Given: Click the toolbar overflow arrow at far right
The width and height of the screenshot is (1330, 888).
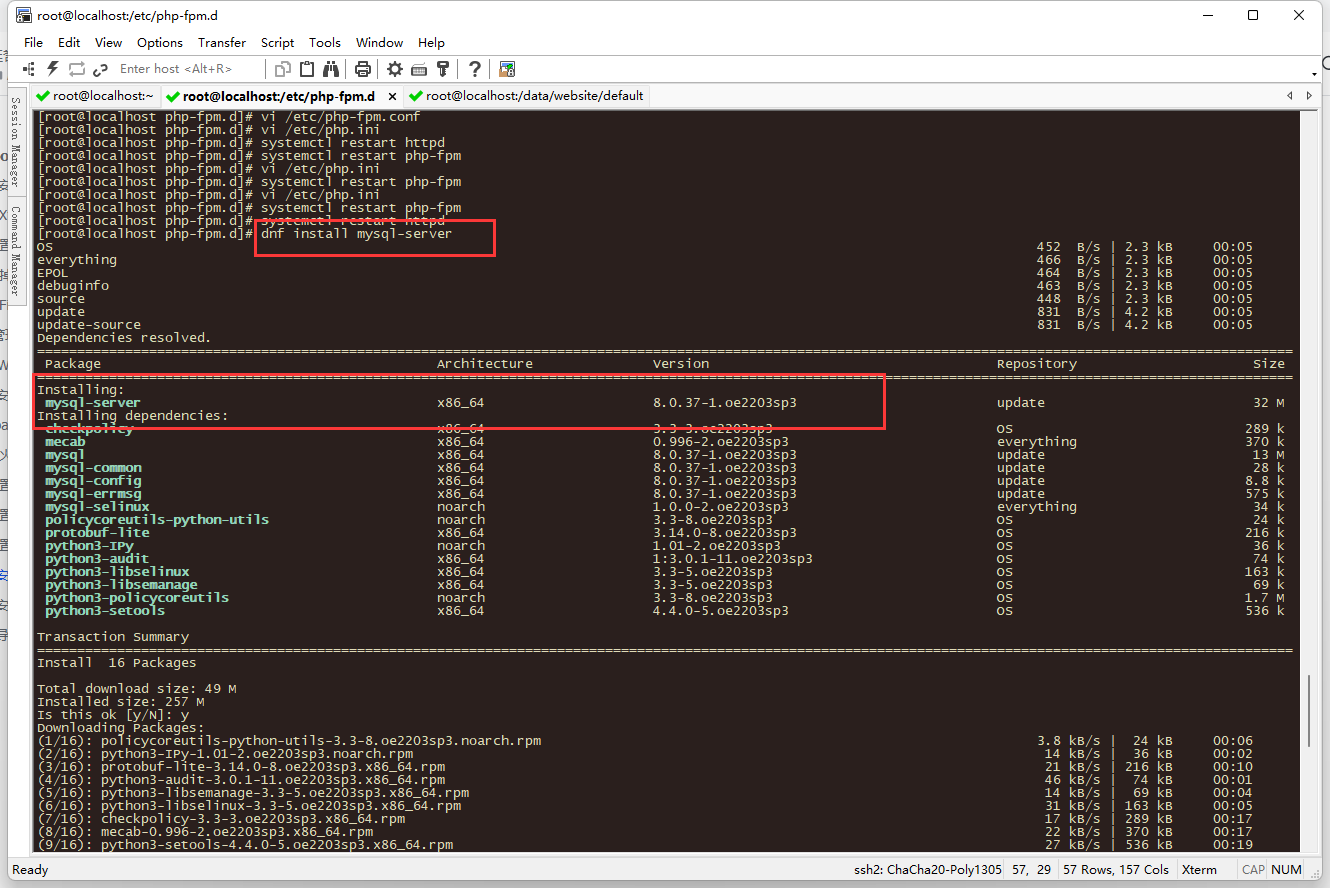Looking at the screenshot, I should tap(1315, 74).
